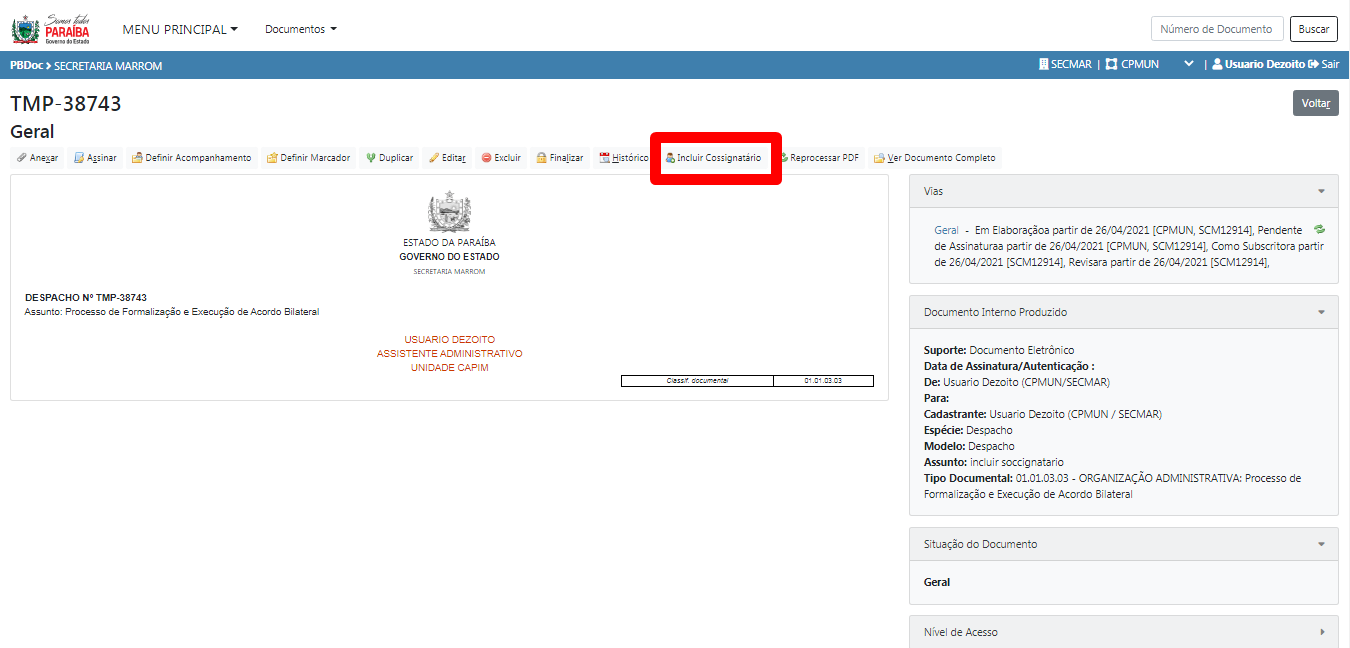Click the Assinar signature icon

pos(79,158)
